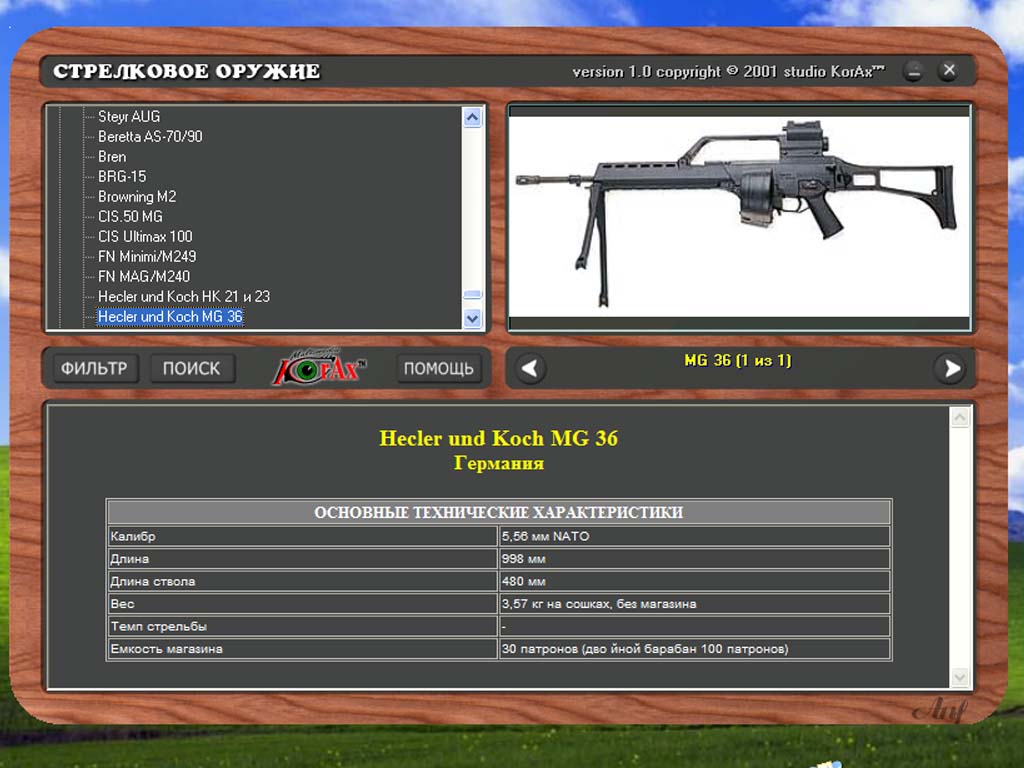Minimize the Стрелковое оружие window
The width and height of the screenshot is (1024, 768).
(x=914, y=71)
